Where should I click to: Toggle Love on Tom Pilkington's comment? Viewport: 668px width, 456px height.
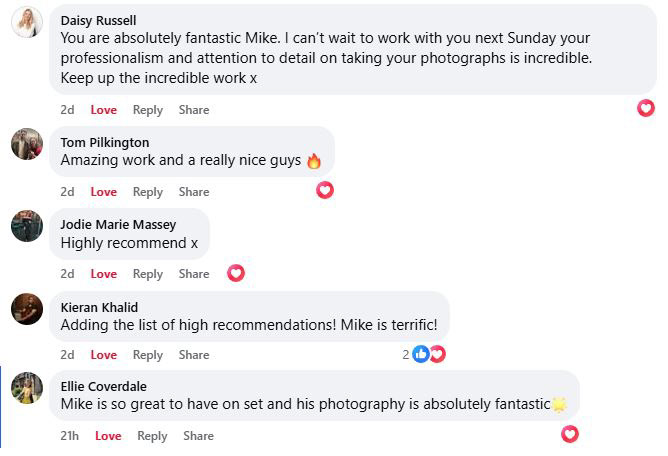(x=104, y=192)
